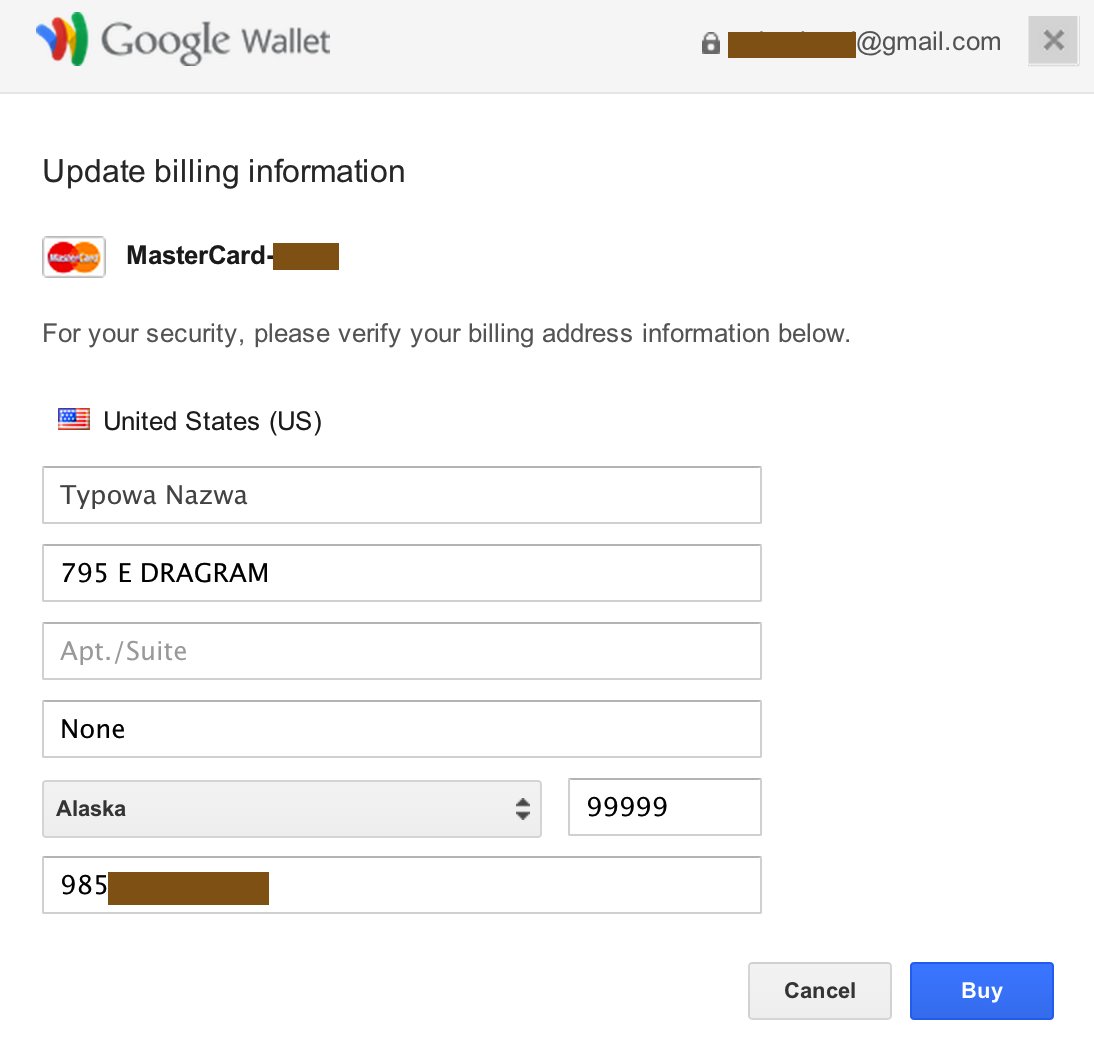Click the United States (US) country label
Viewport: 1094px width, 1054px height.
tap(212, 421)
